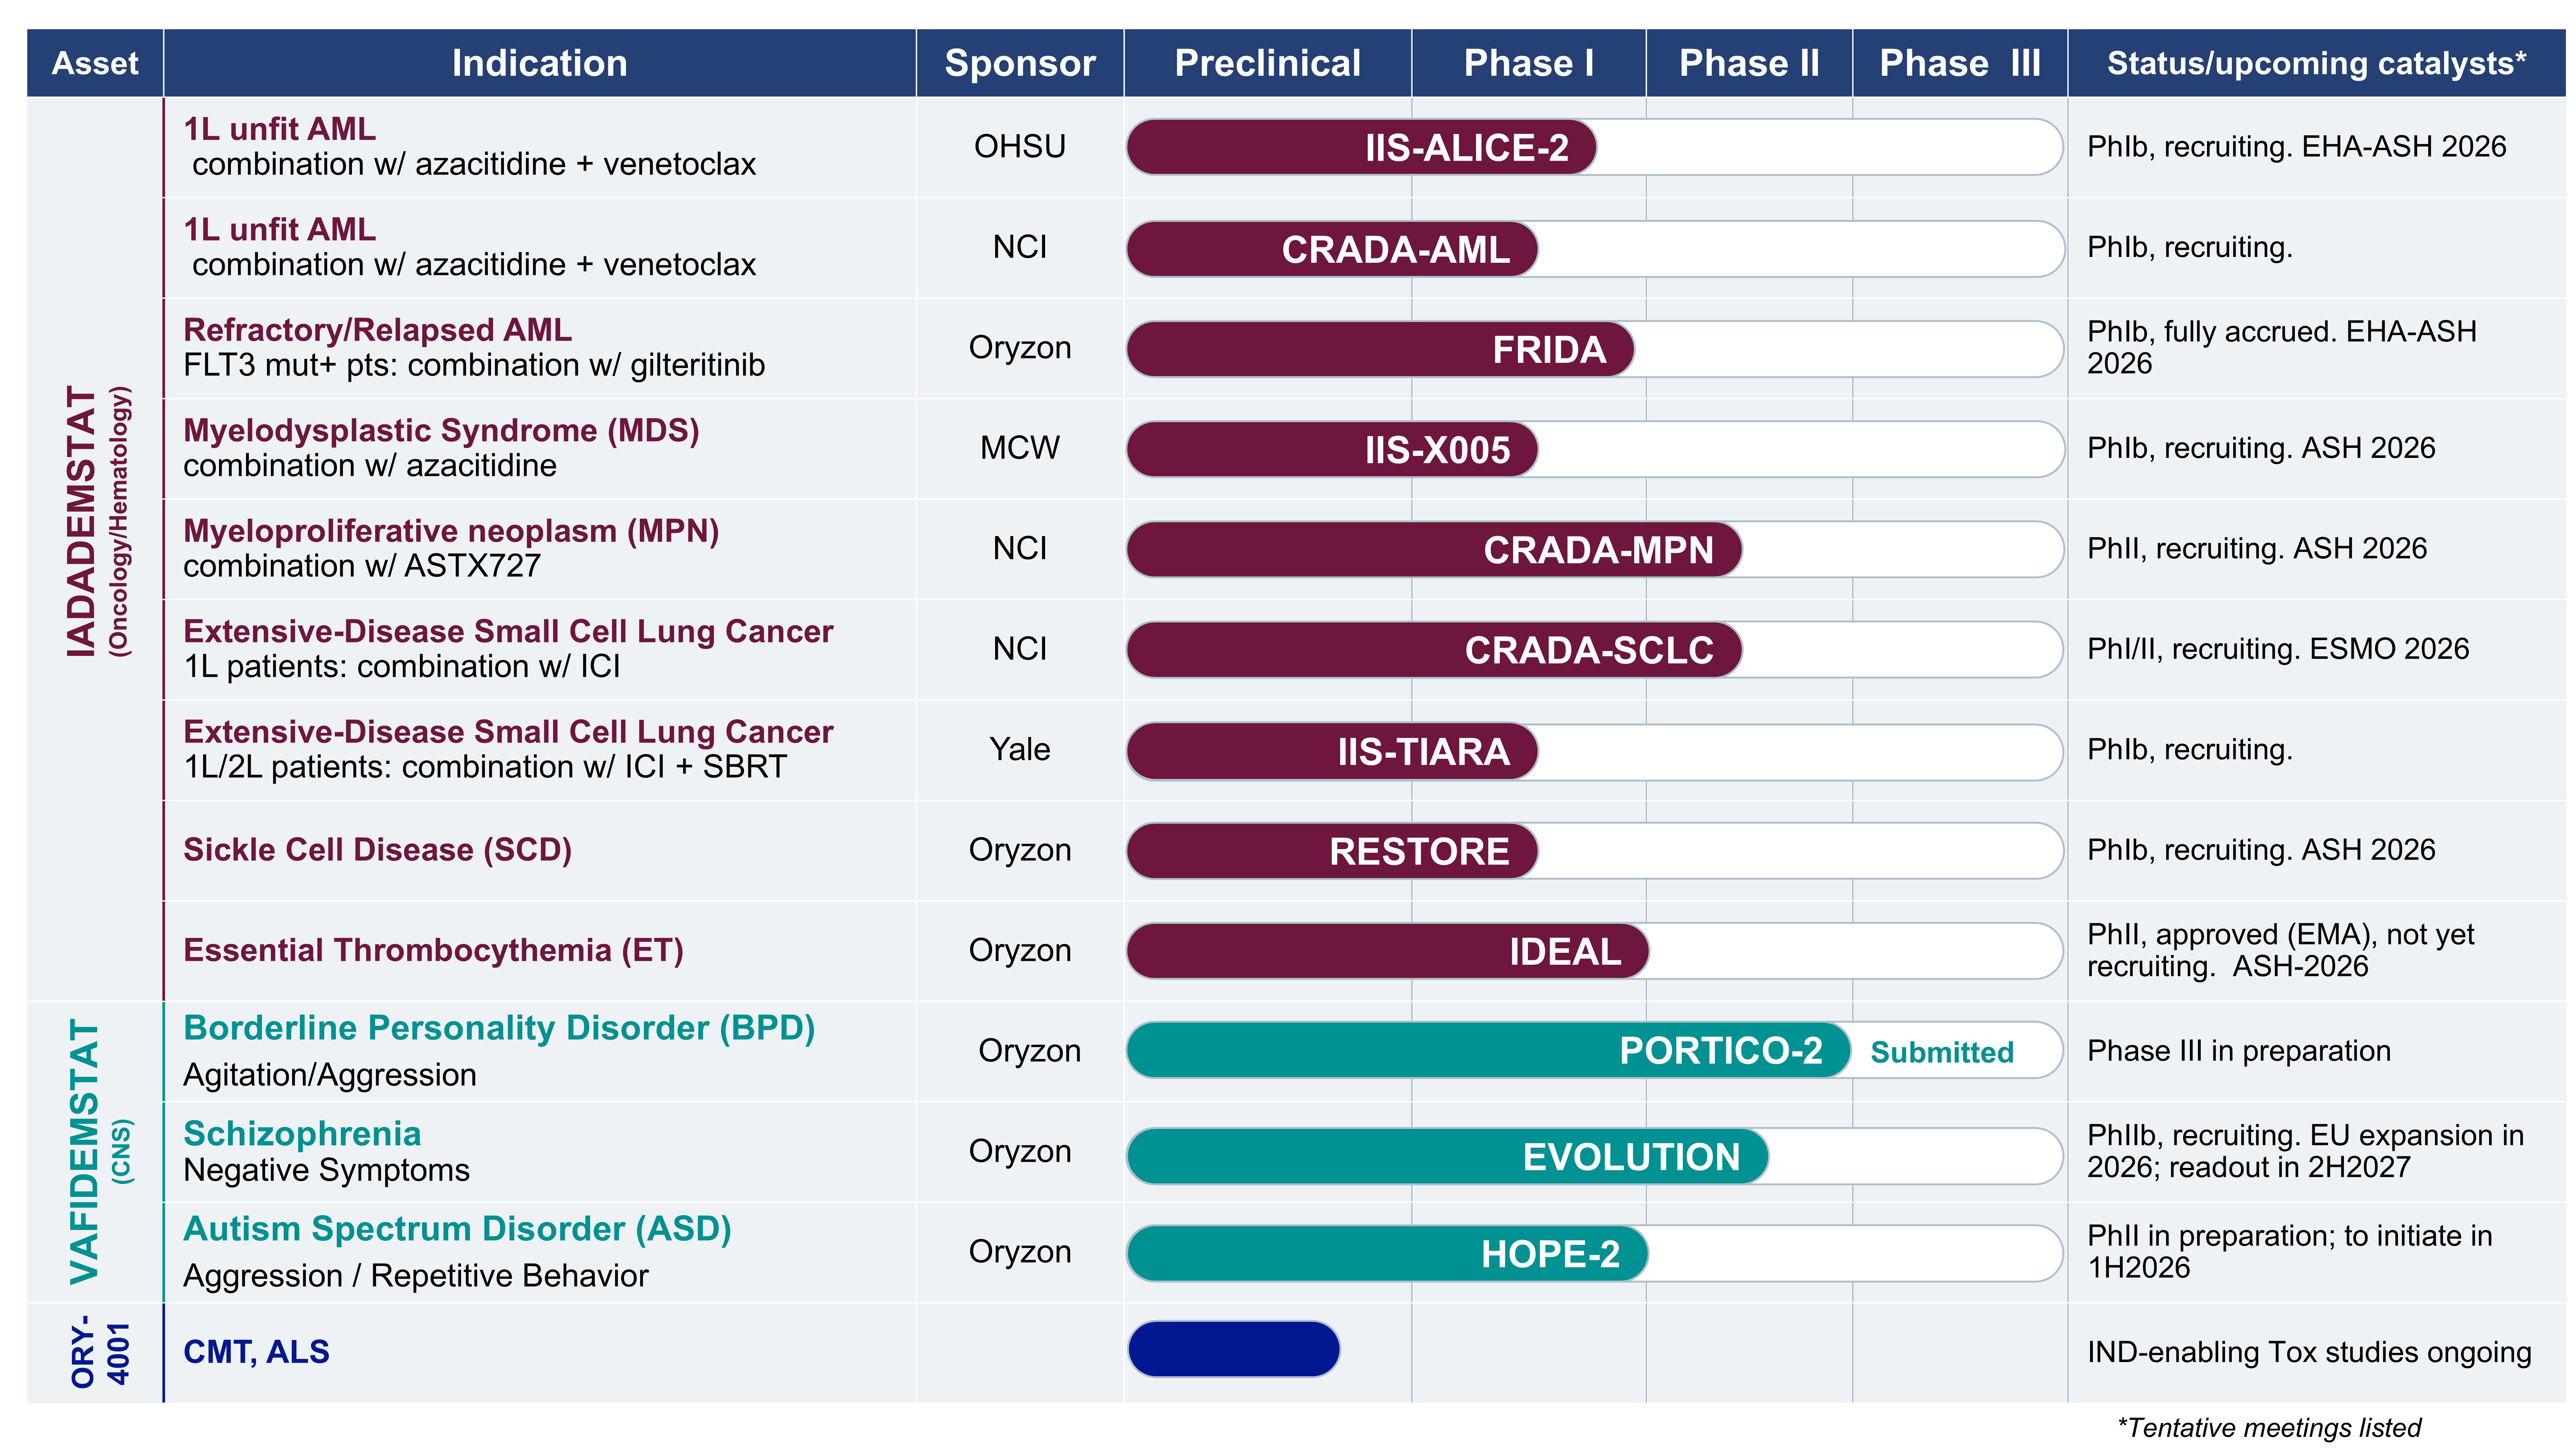Click the IIS-ALICE-2 progress bar
The width and height of the screenshot is (2576, 1449).
point(1362,147)
